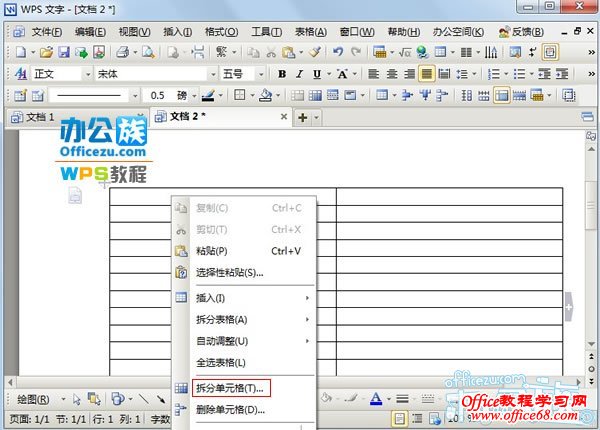Click the select objects pointer in drawing bar
Viewport: 600px width, 430px height.
pos(77,399)
